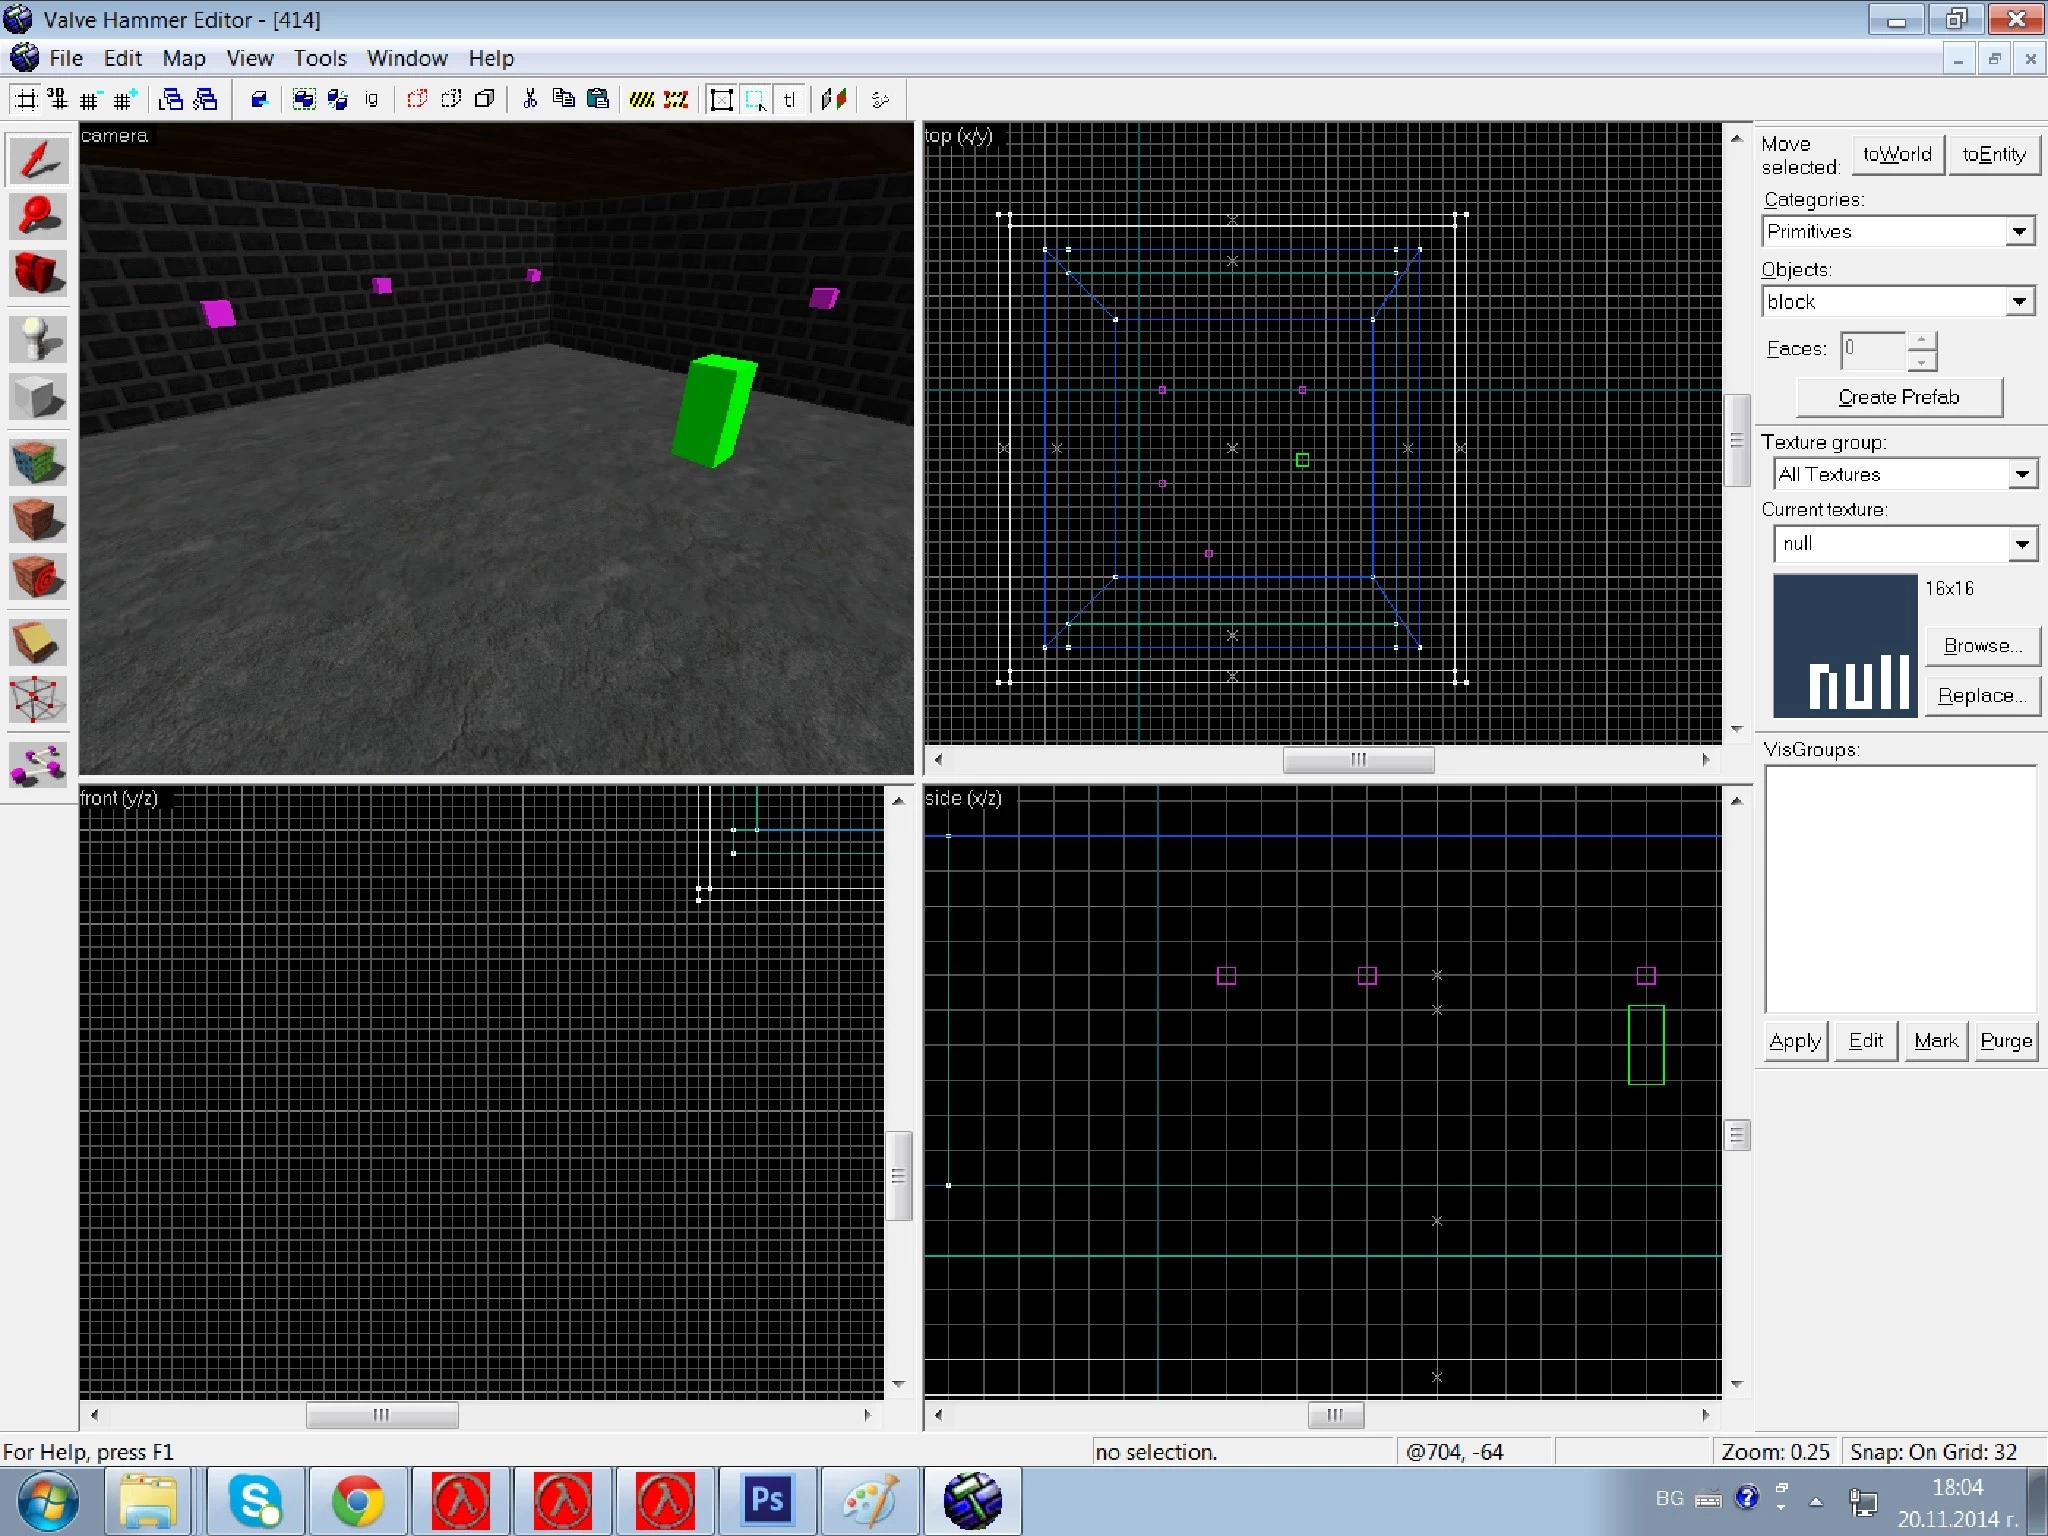Click the Carve with selected objects icon
The height and width of the screenshot is (1536, 2048).
pos(259,99)
